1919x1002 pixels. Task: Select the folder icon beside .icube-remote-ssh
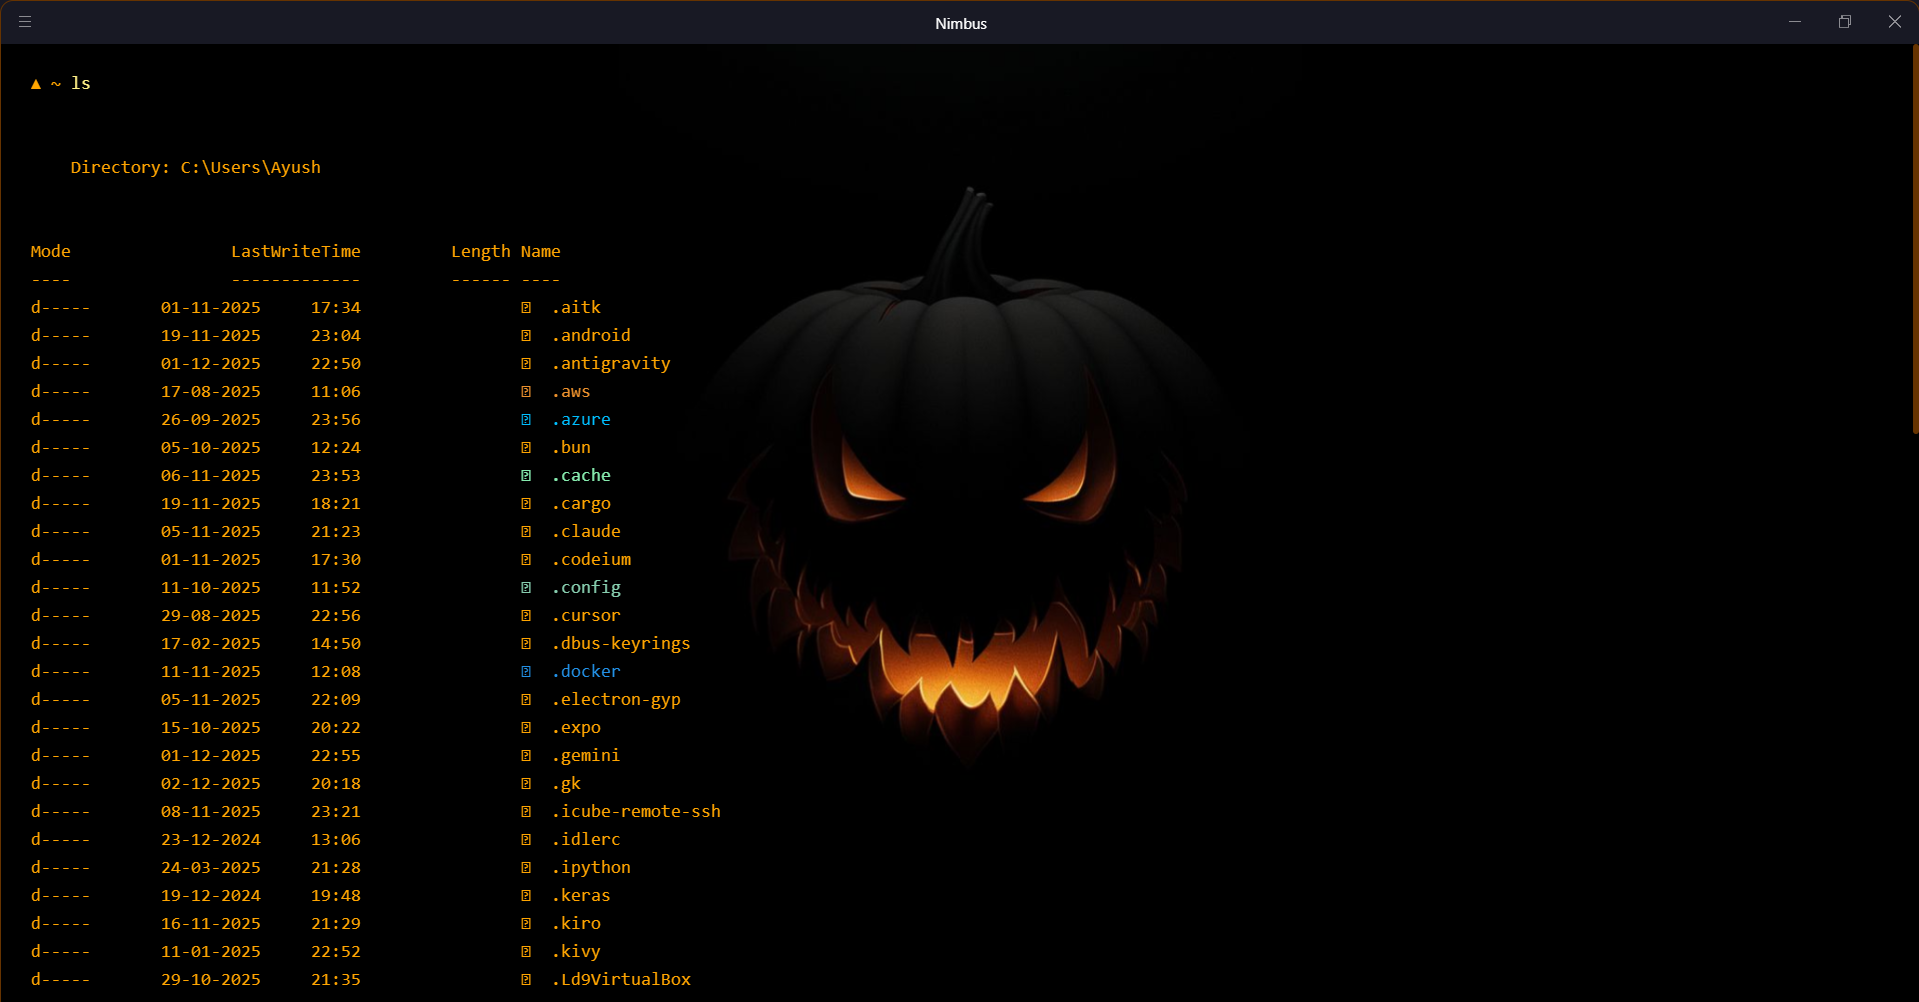tap(526, 812)
